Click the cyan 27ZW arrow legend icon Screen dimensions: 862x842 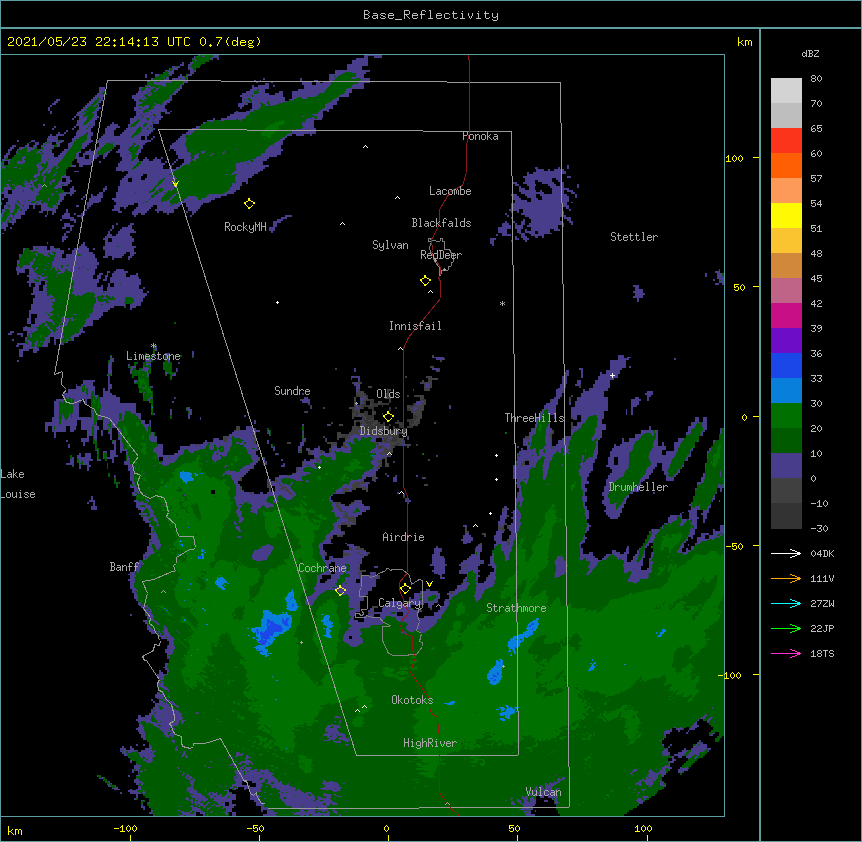pos(786,603)
